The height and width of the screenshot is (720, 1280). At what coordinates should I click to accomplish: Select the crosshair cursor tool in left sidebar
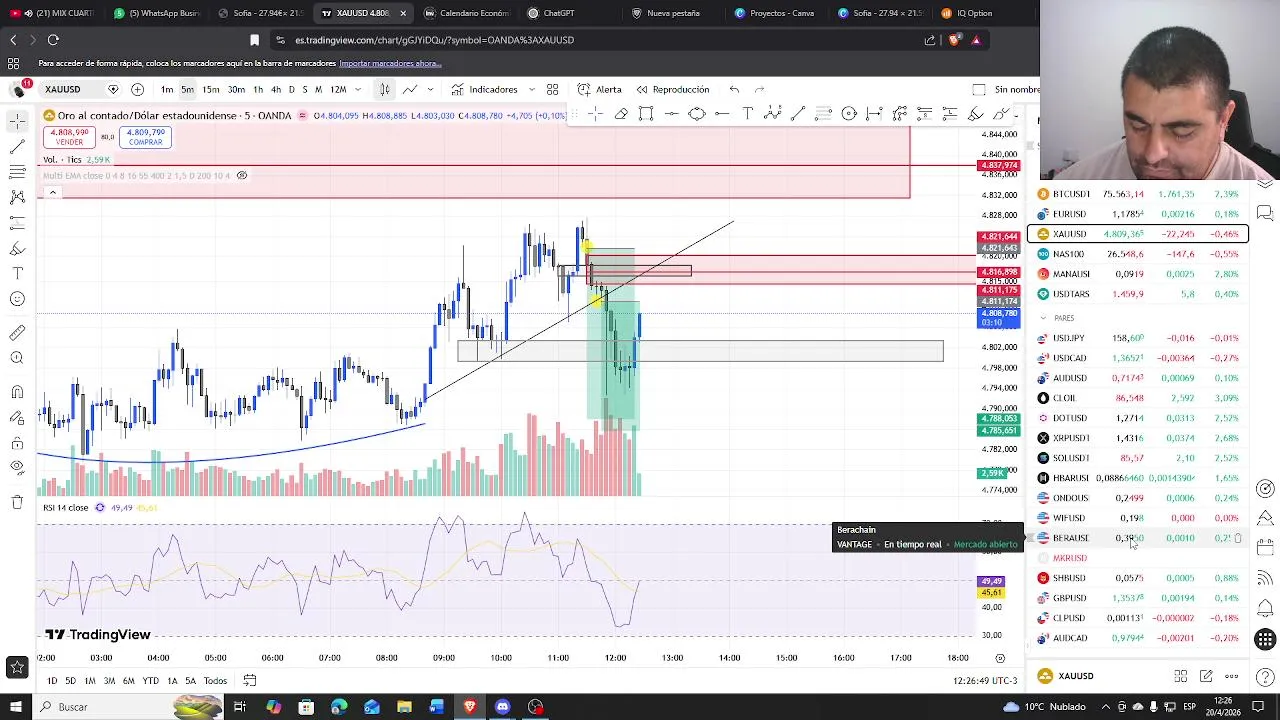click(17, 122)
